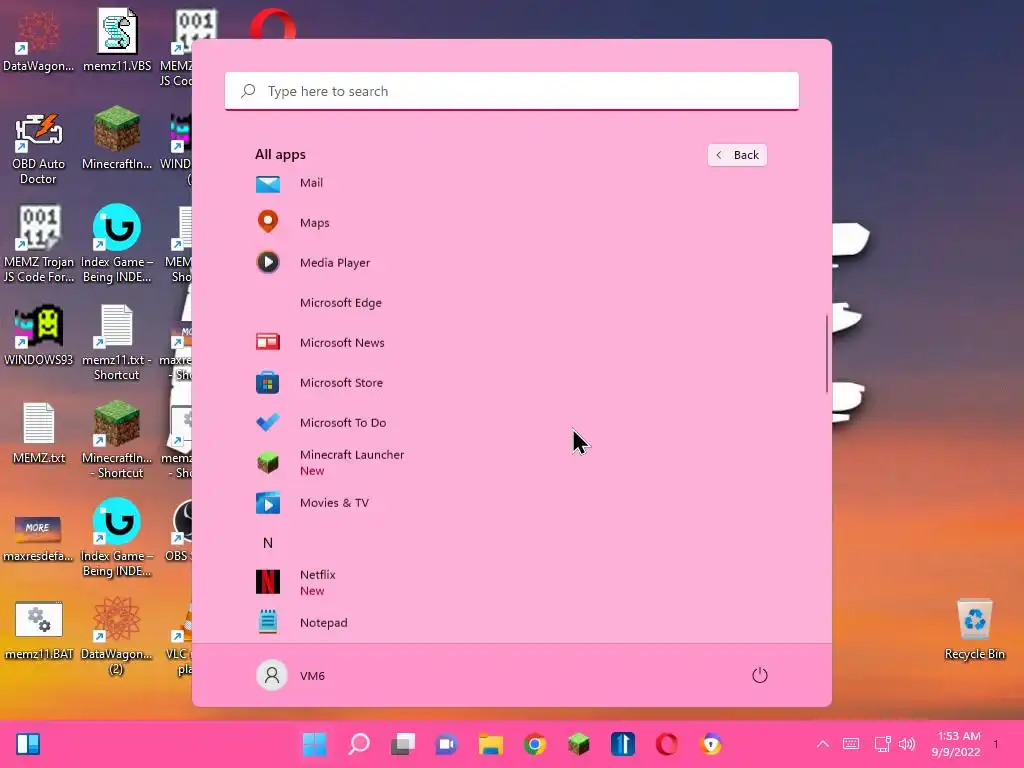The height and width of the screenshot is (768, 1024).
Task: Select MEMZ Trojan JS Code shortcut
Action: 39,244
